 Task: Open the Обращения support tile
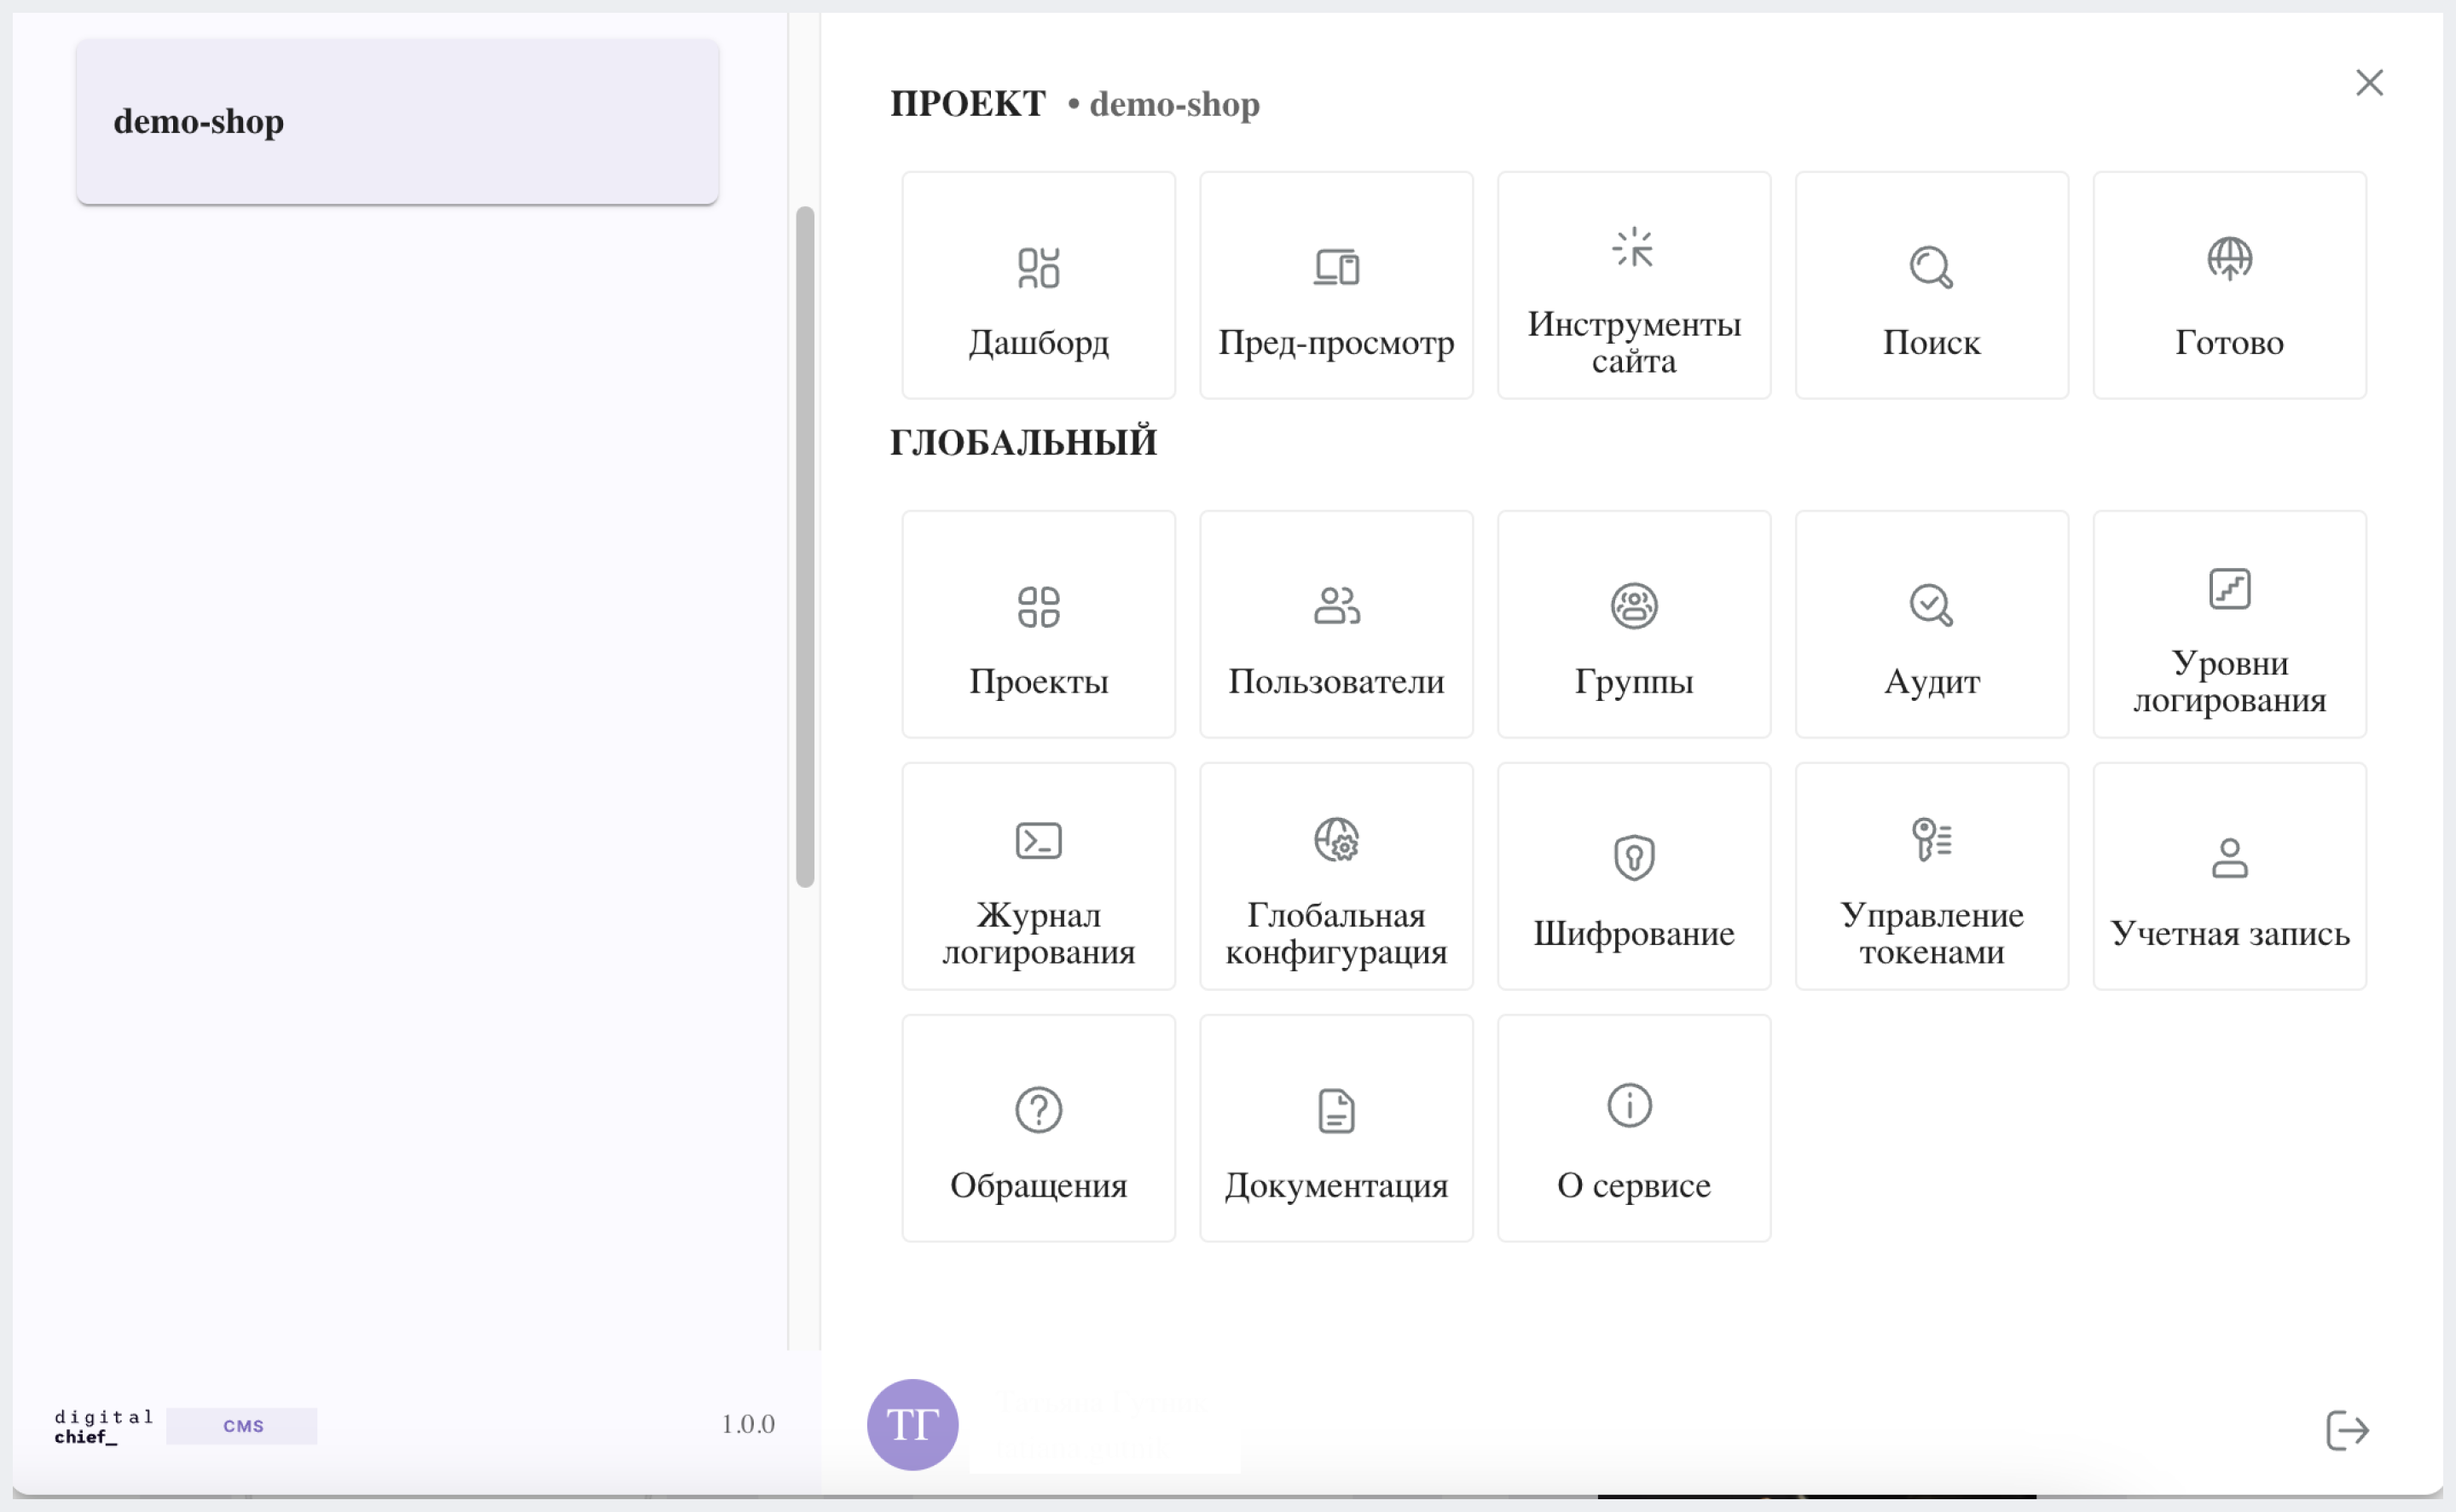coord(1038,1128)
